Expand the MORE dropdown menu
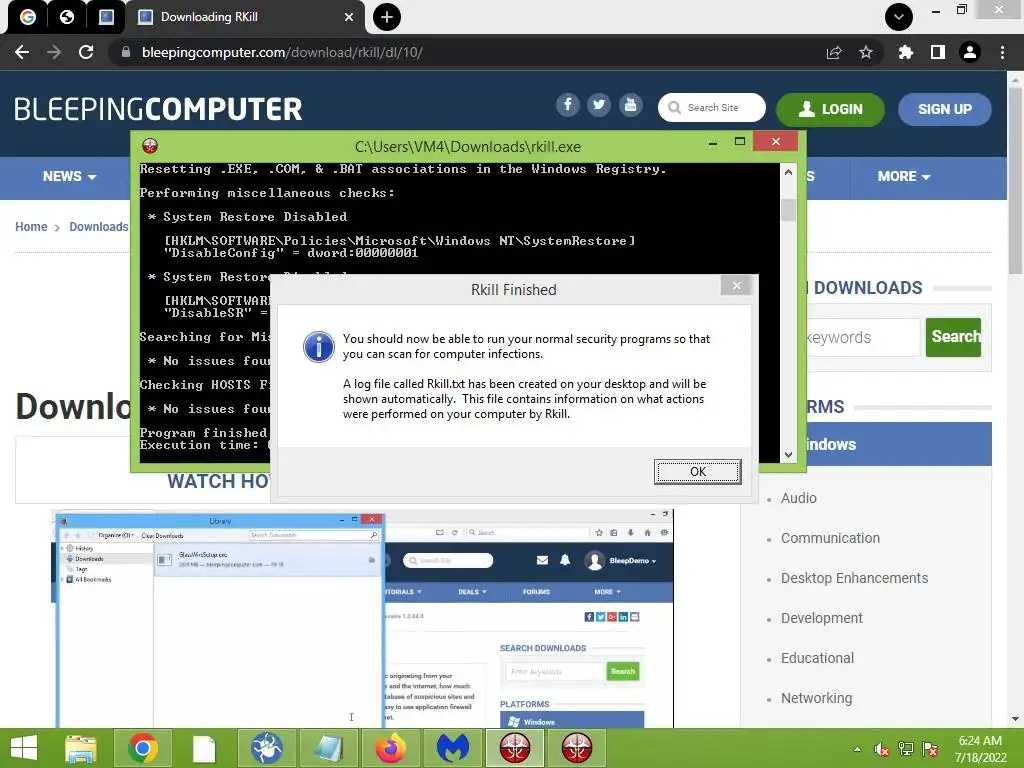This screenshot has width=1024, height=768. pyautogui.click(x=904, y=176)
